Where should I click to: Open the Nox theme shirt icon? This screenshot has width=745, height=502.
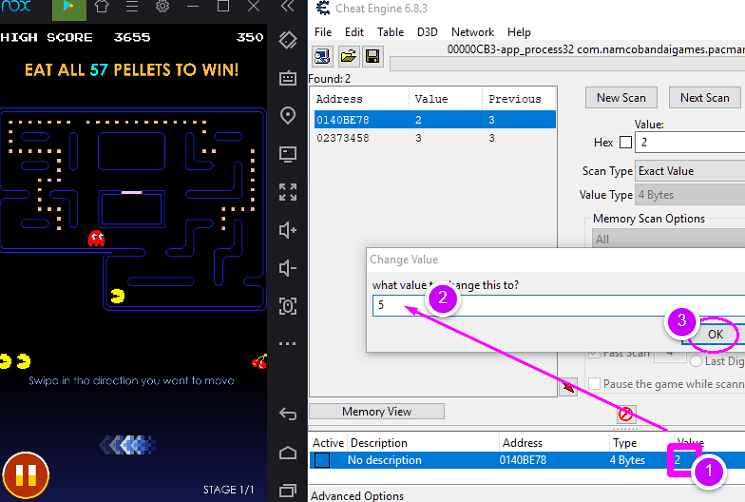[x=101, y=7]
